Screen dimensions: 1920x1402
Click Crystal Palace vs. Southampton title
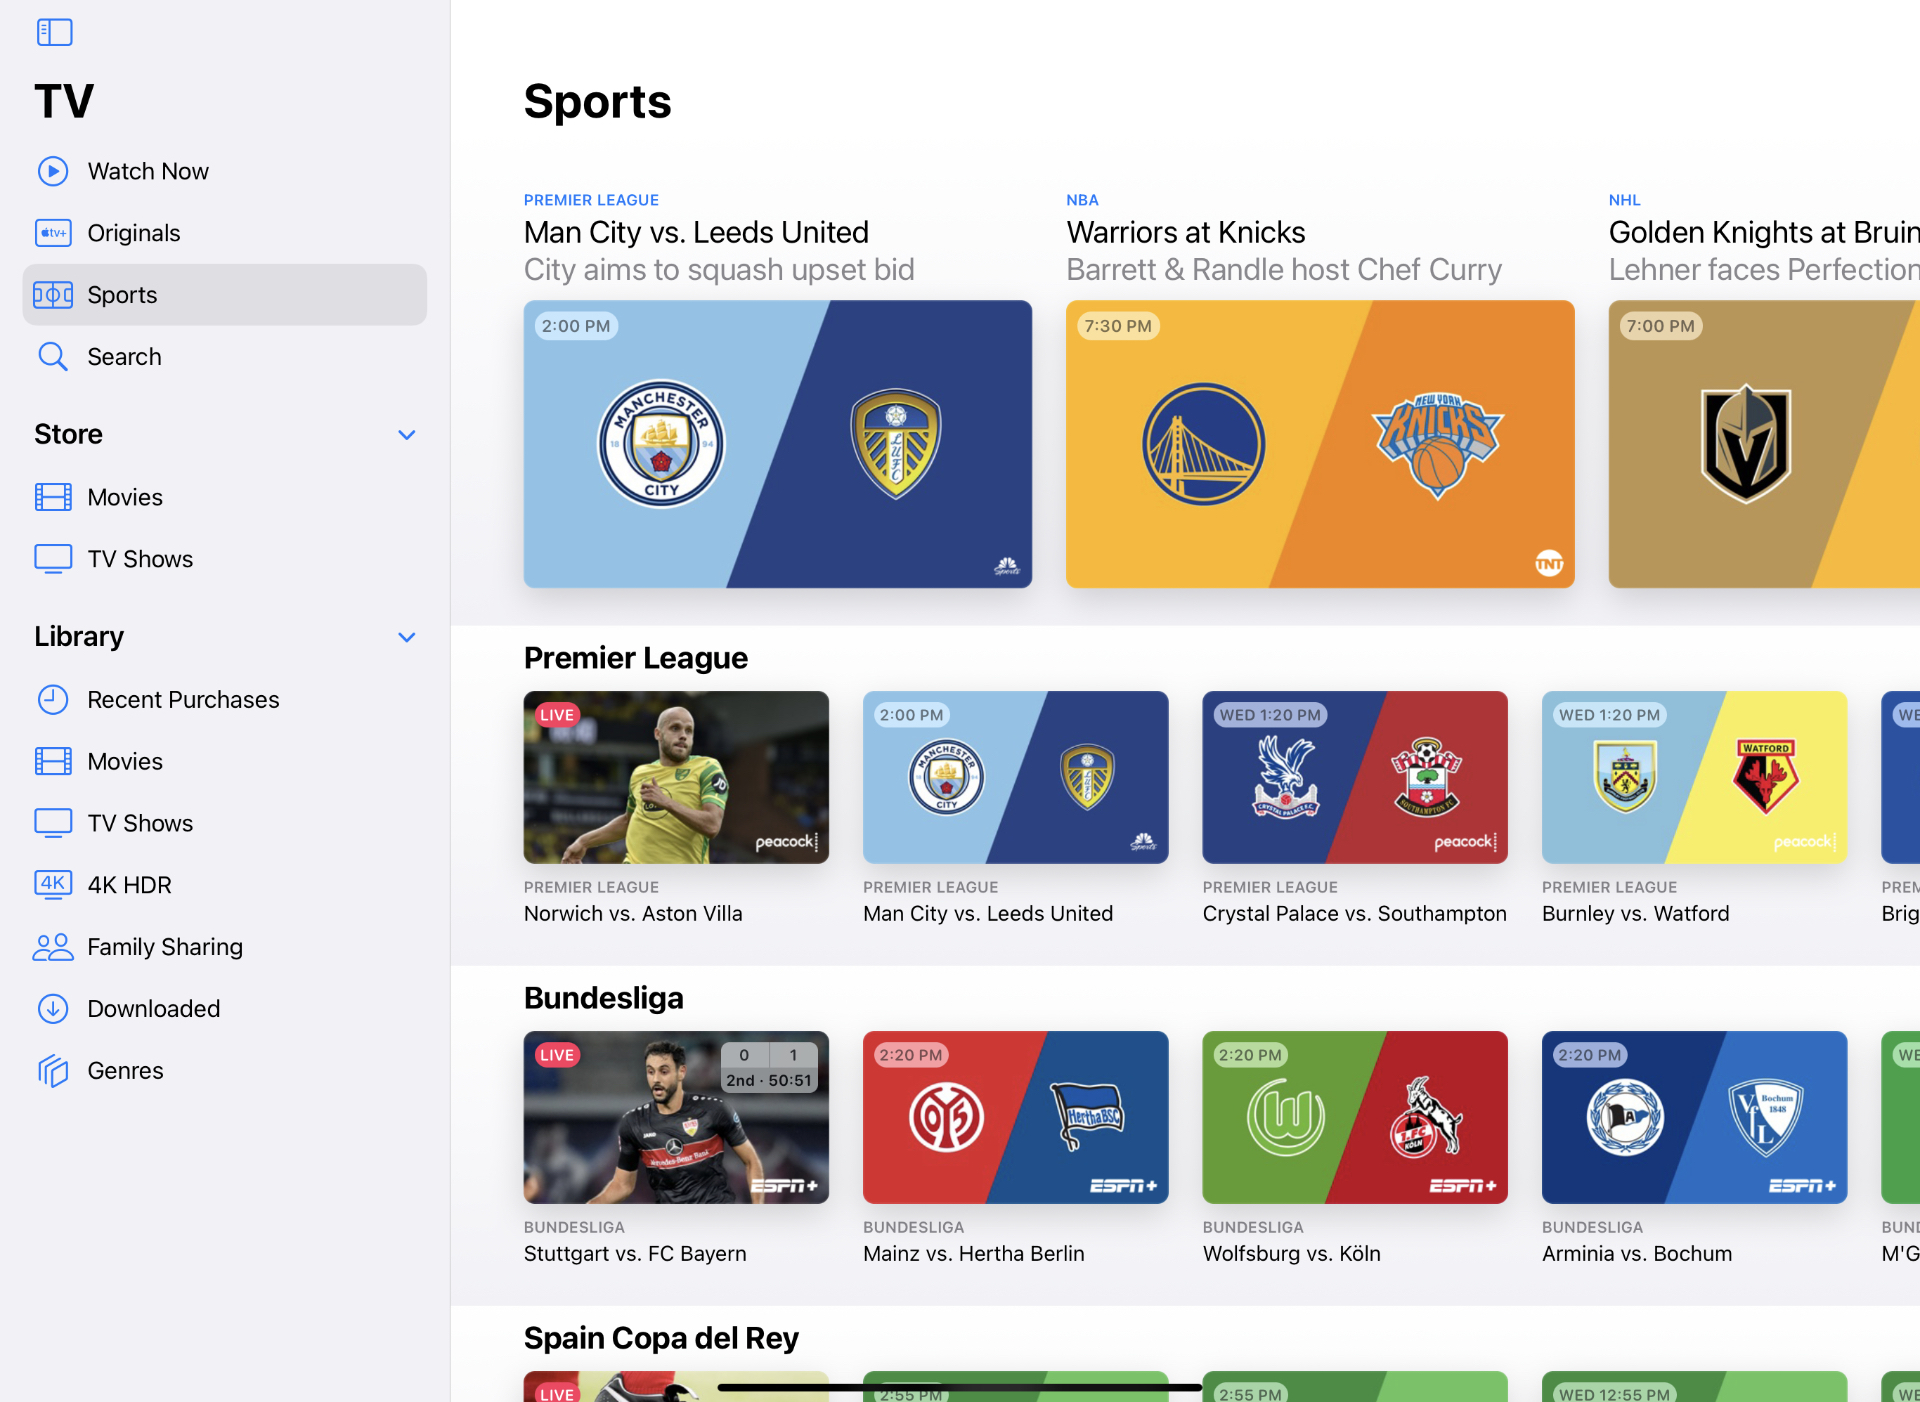coord(1354,913)
